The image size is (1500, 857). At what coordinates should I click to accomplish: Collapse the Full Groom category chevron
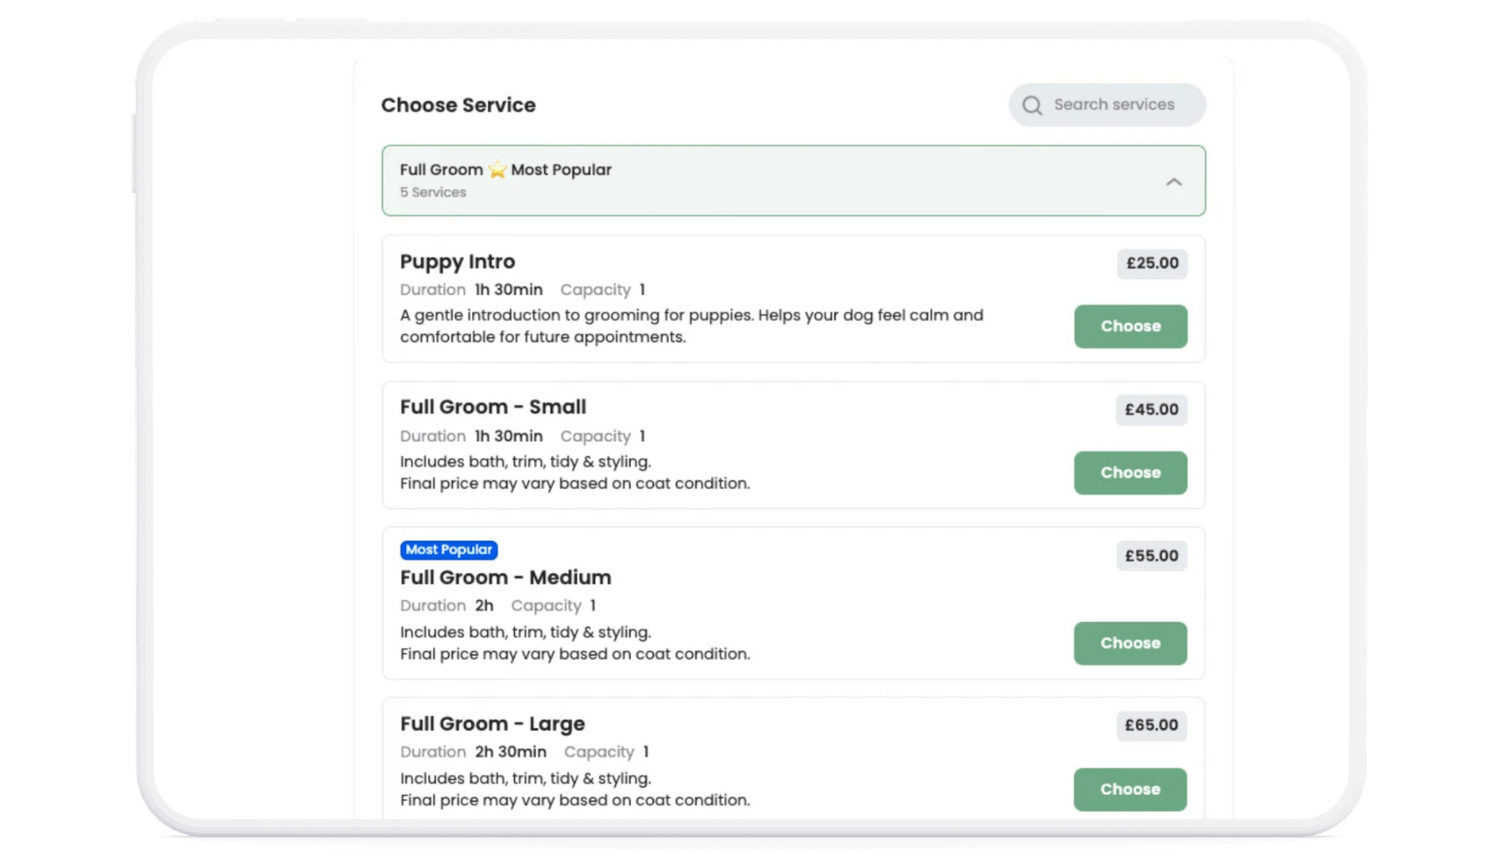1174,182
